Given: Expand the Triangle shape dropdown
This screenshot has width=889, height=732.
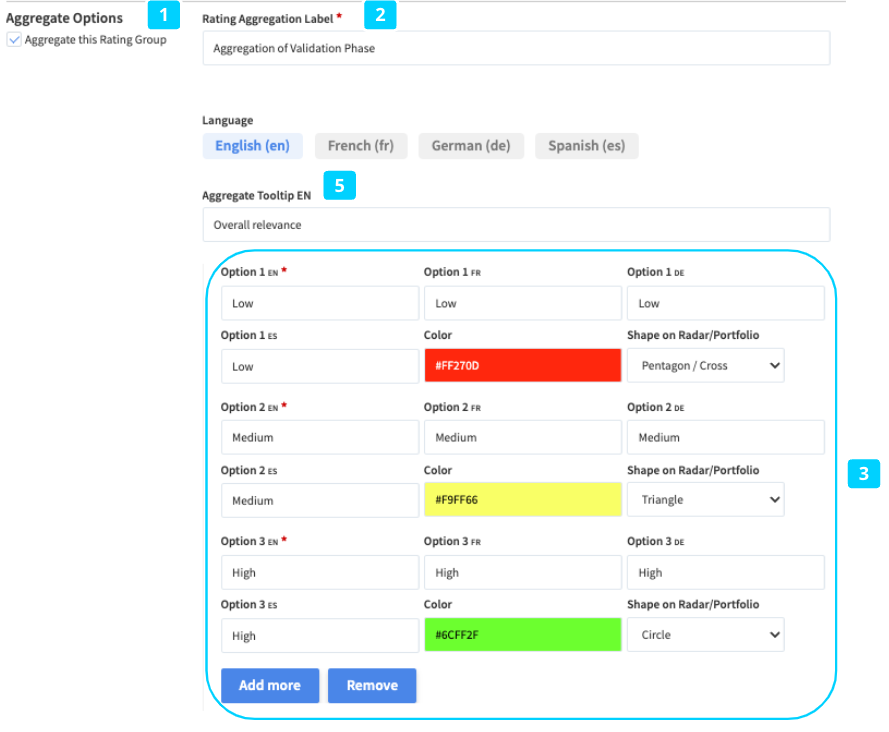Looking at the screenshot, I should point(705,500).
